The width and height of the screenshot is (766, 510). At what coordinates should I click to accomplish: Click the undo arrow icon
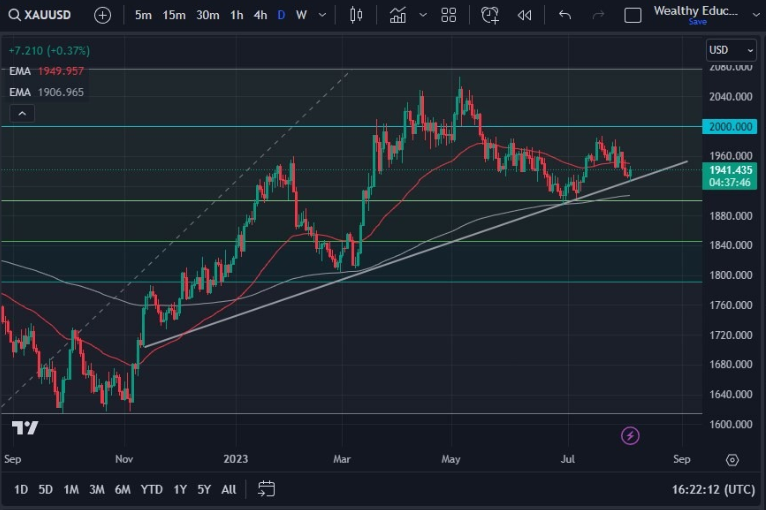[x=565, y=15]
